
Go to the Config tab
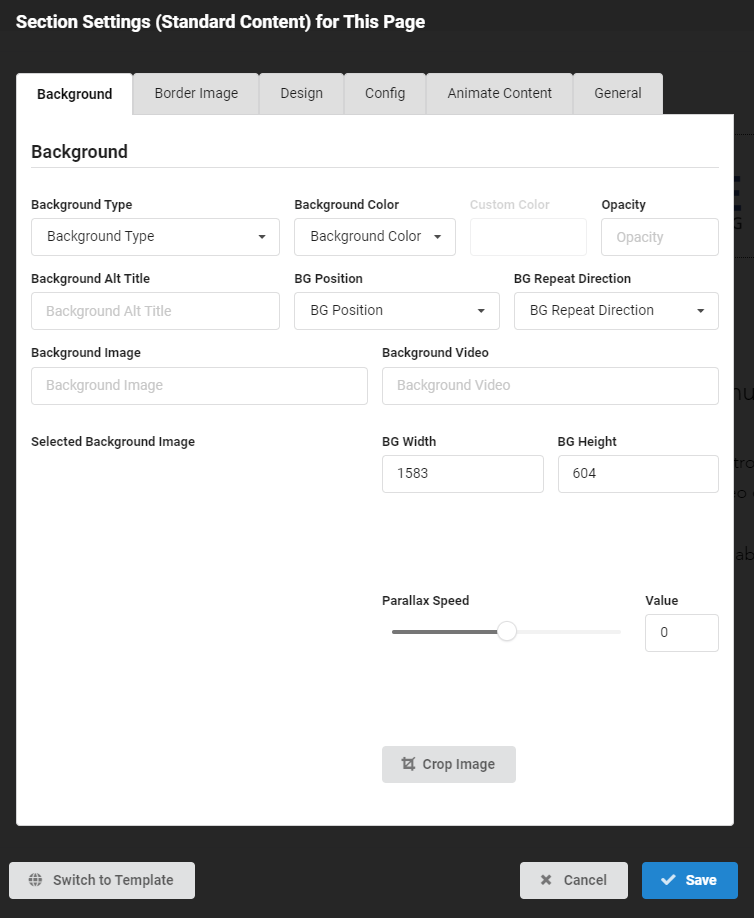[x=385, y=94]
